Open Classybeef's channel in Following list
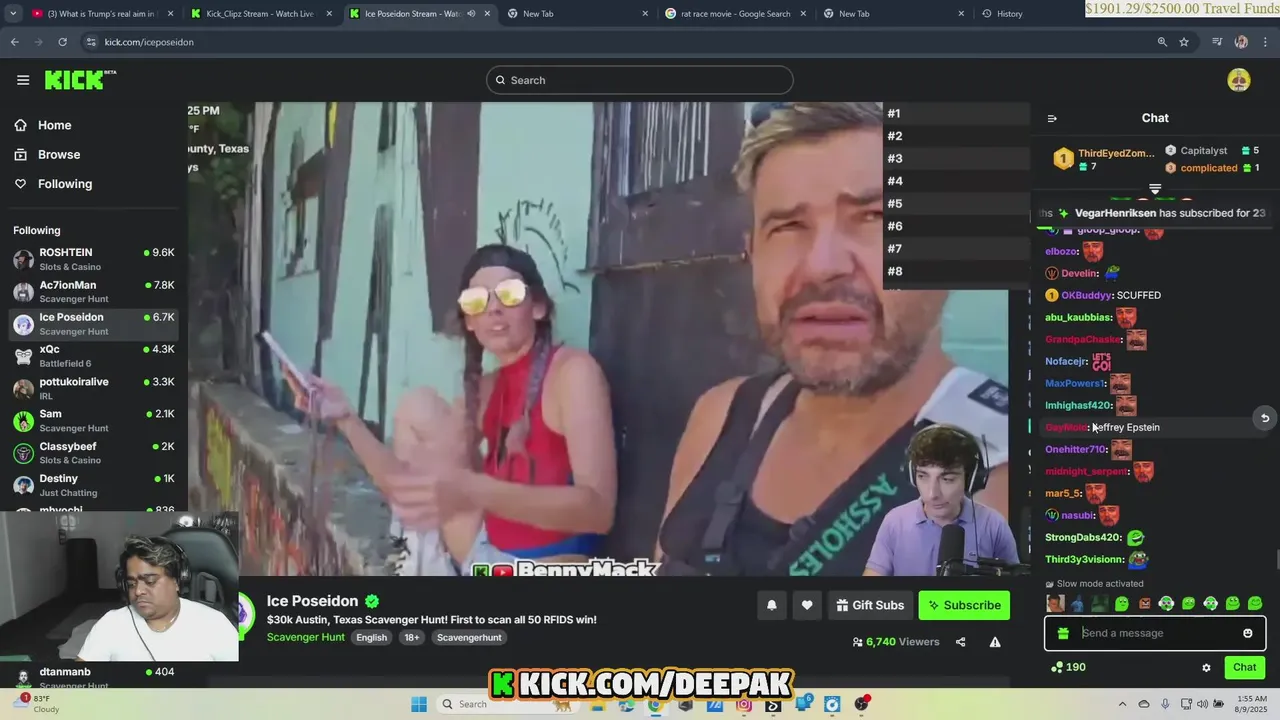 click(x=94, y=452)
